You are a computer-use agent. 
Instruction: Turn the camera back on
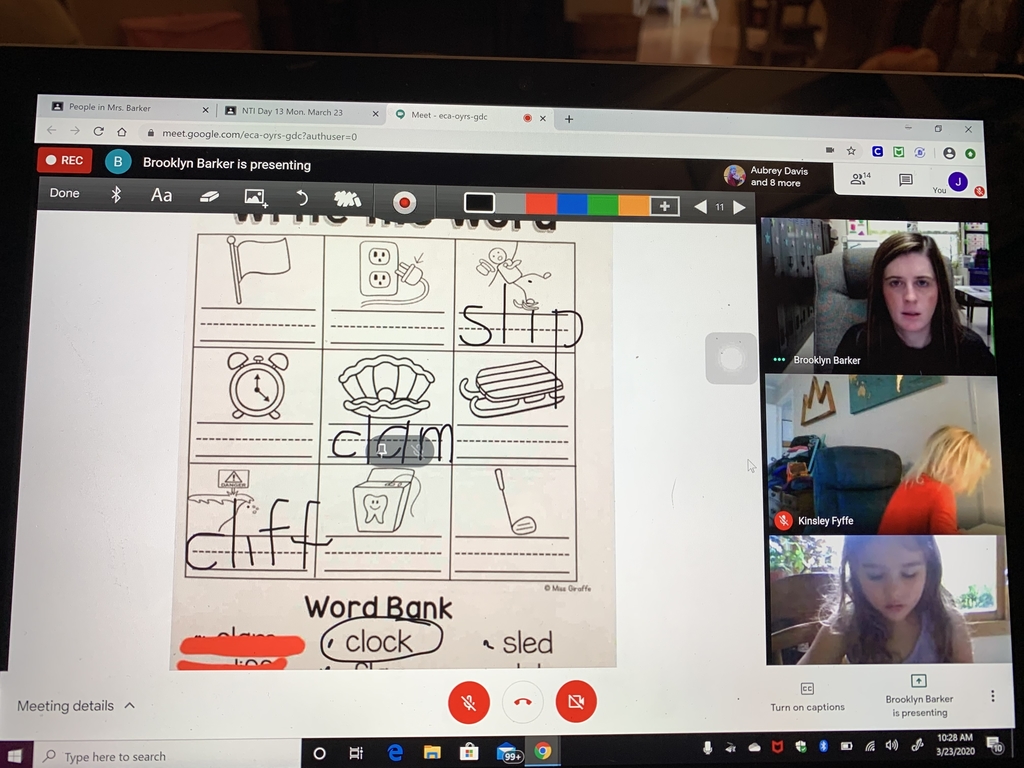pyautogui.click(x=575, y=702)
